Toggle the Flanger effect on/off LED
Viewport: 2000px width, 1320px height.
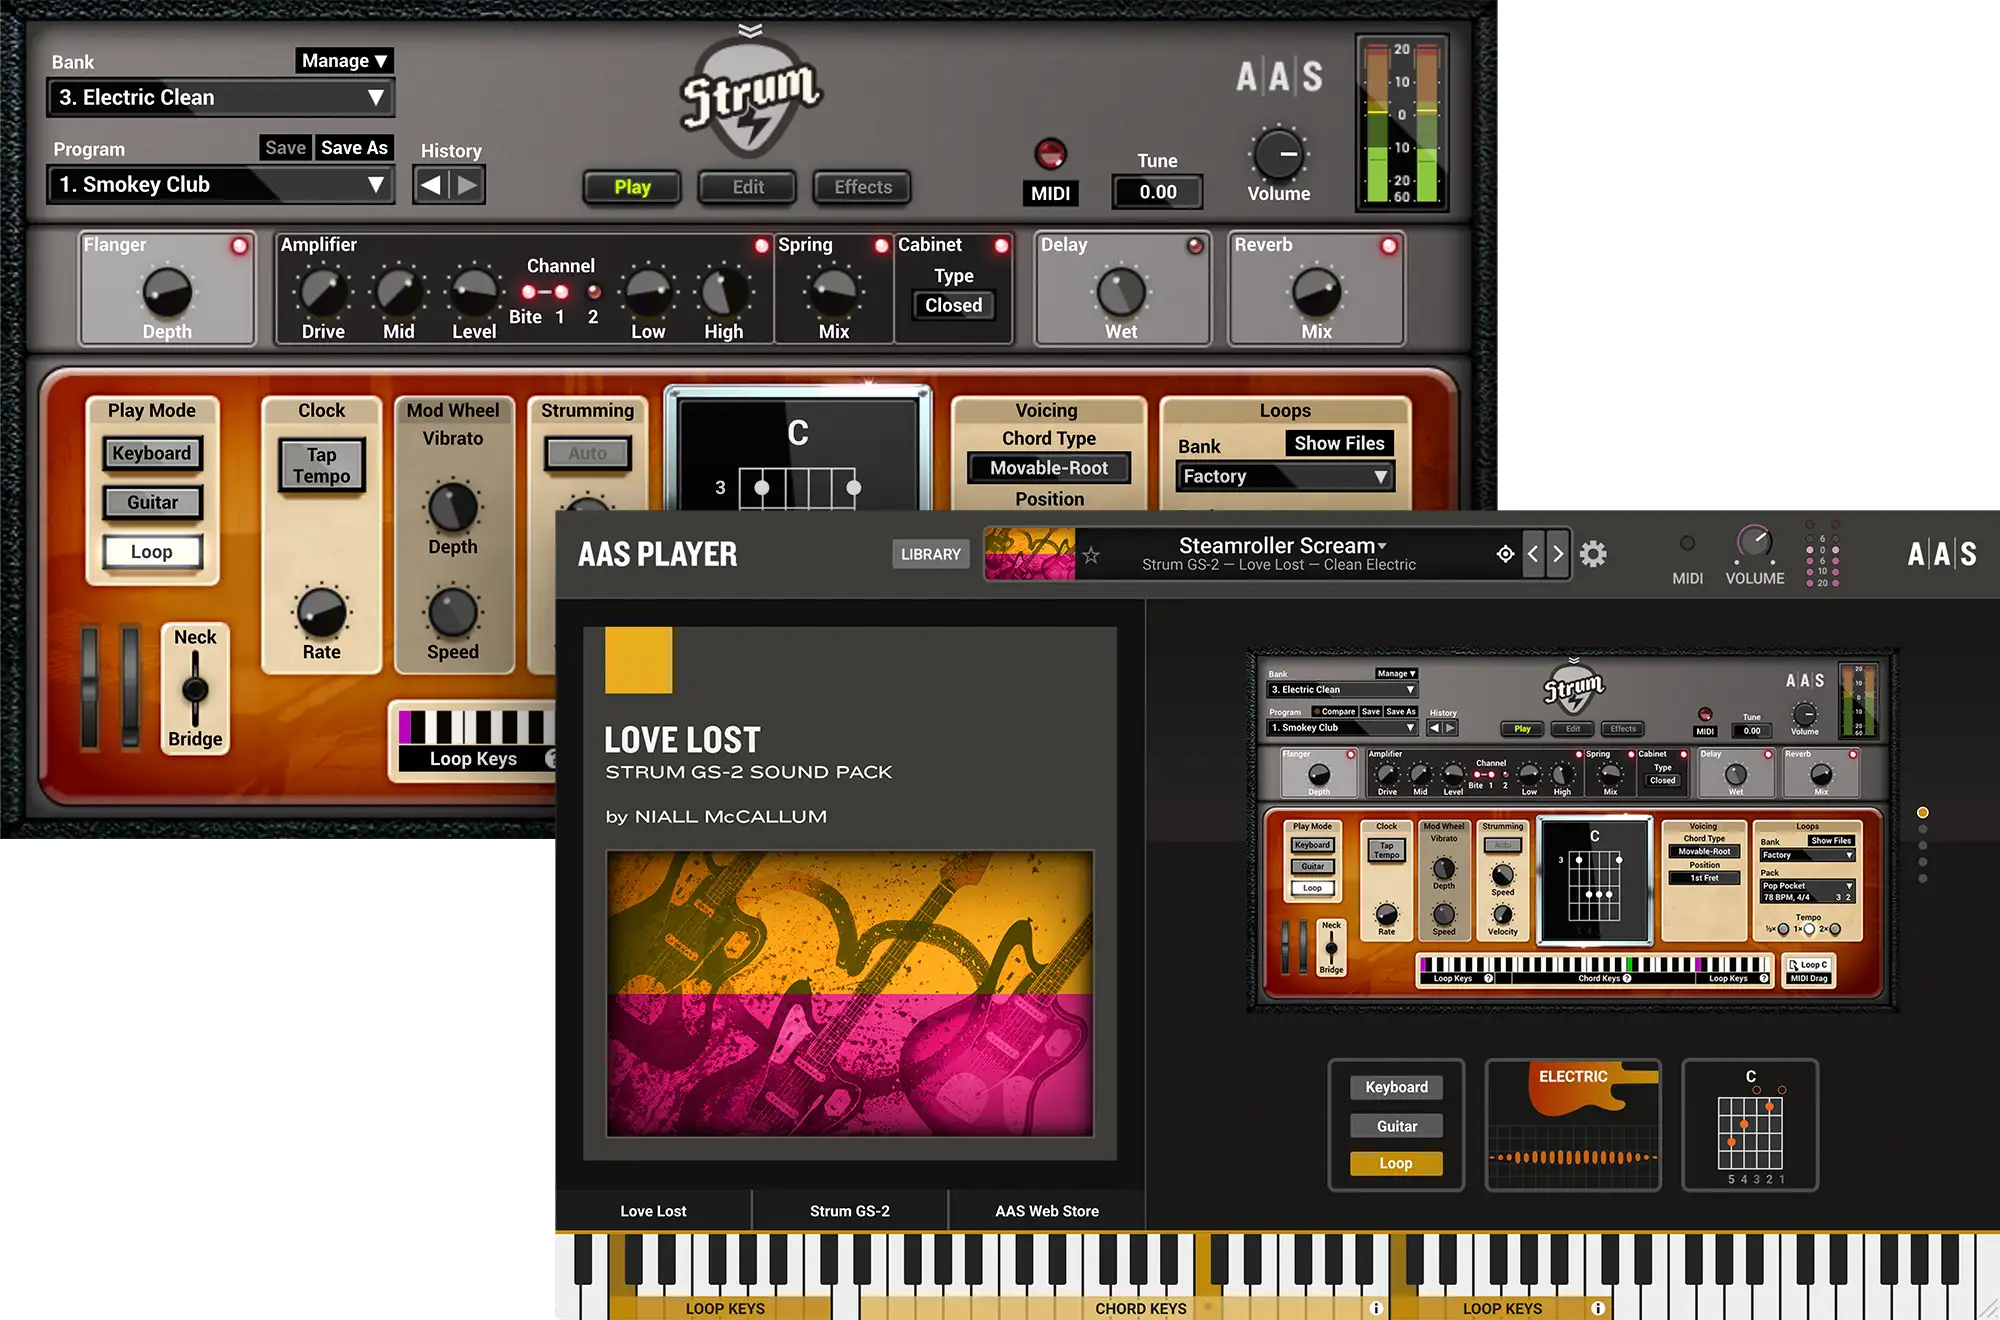pyautogui.click(x=240, y=246)
